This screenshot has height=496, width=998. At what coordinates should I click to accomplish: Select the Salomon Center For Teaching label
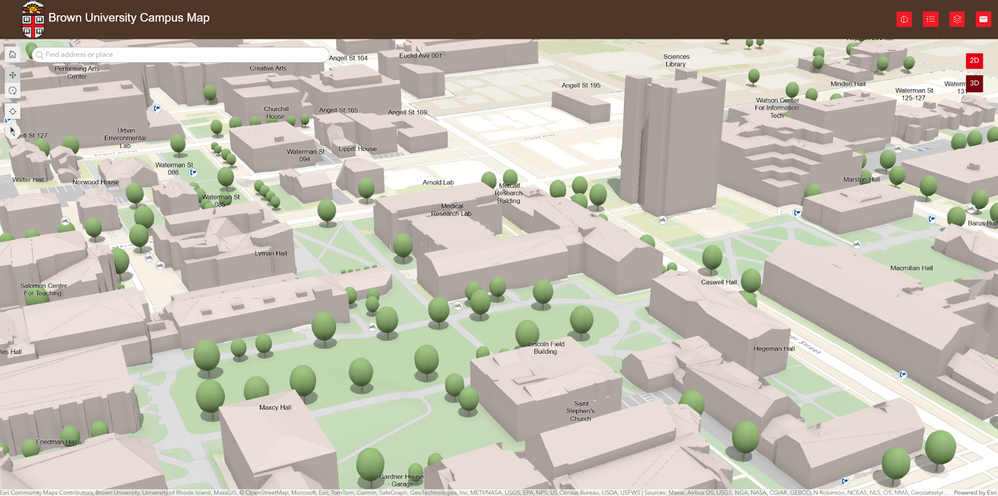coord(43,290)
